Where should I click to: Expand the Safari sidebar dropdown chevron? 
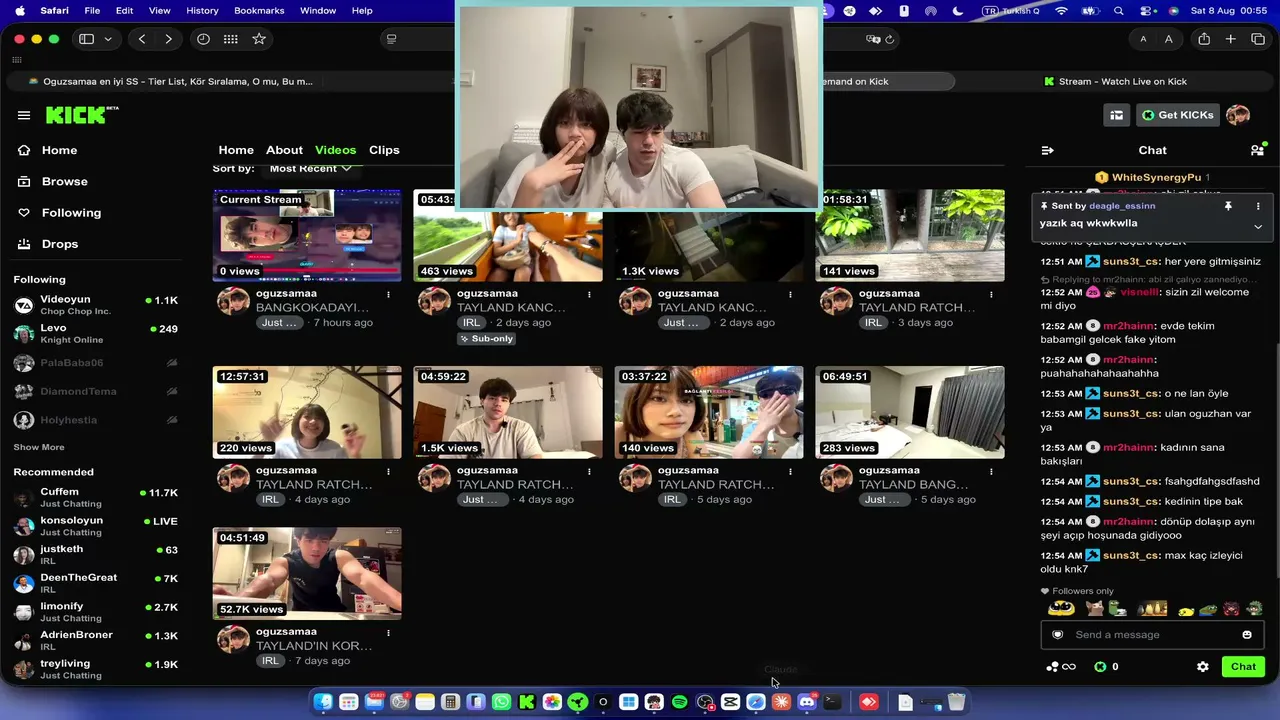(108, 39)
